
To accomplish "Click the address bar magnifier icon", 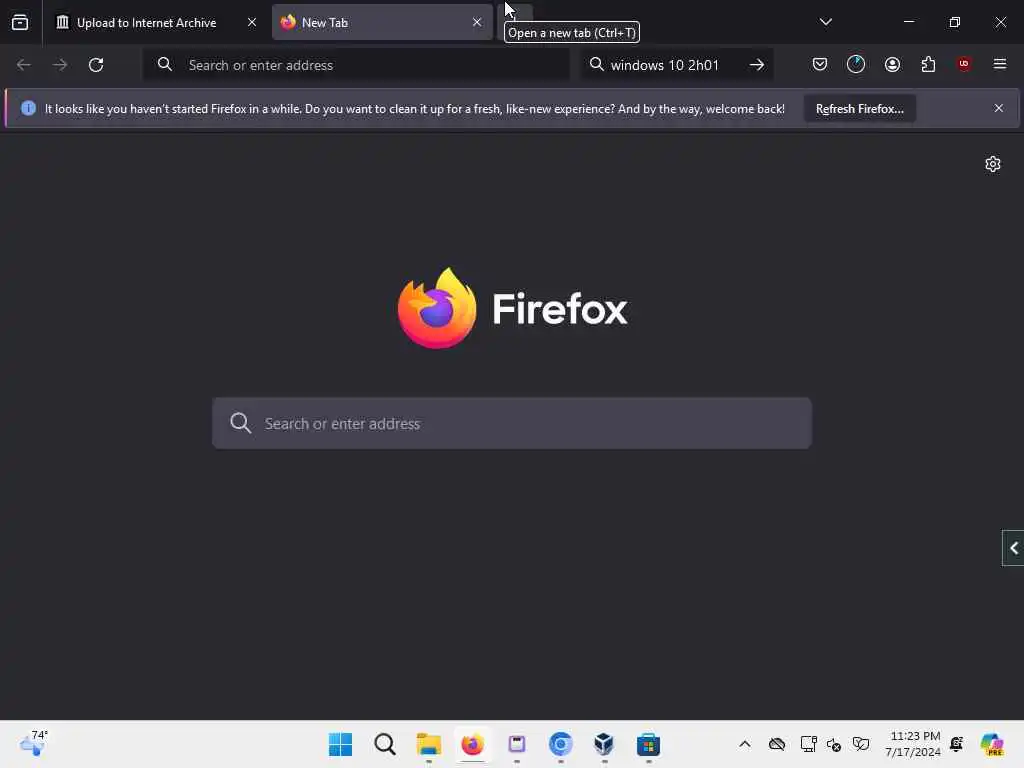I will point(165,64).
